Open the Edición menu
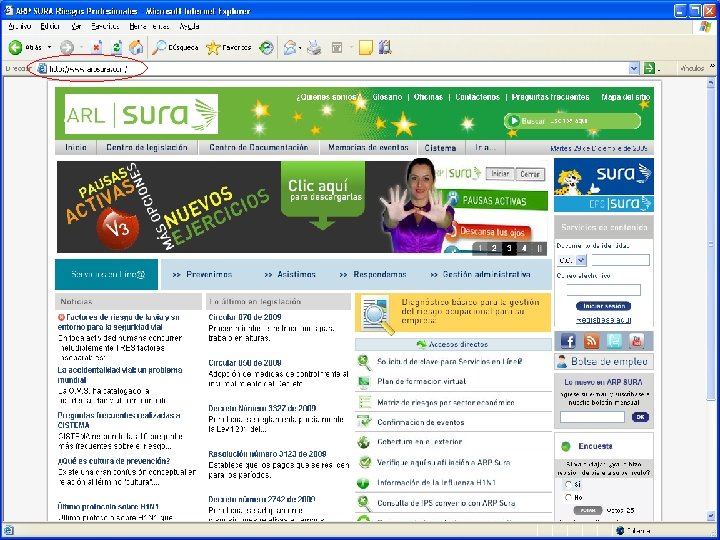 click(x=50, y=26)
